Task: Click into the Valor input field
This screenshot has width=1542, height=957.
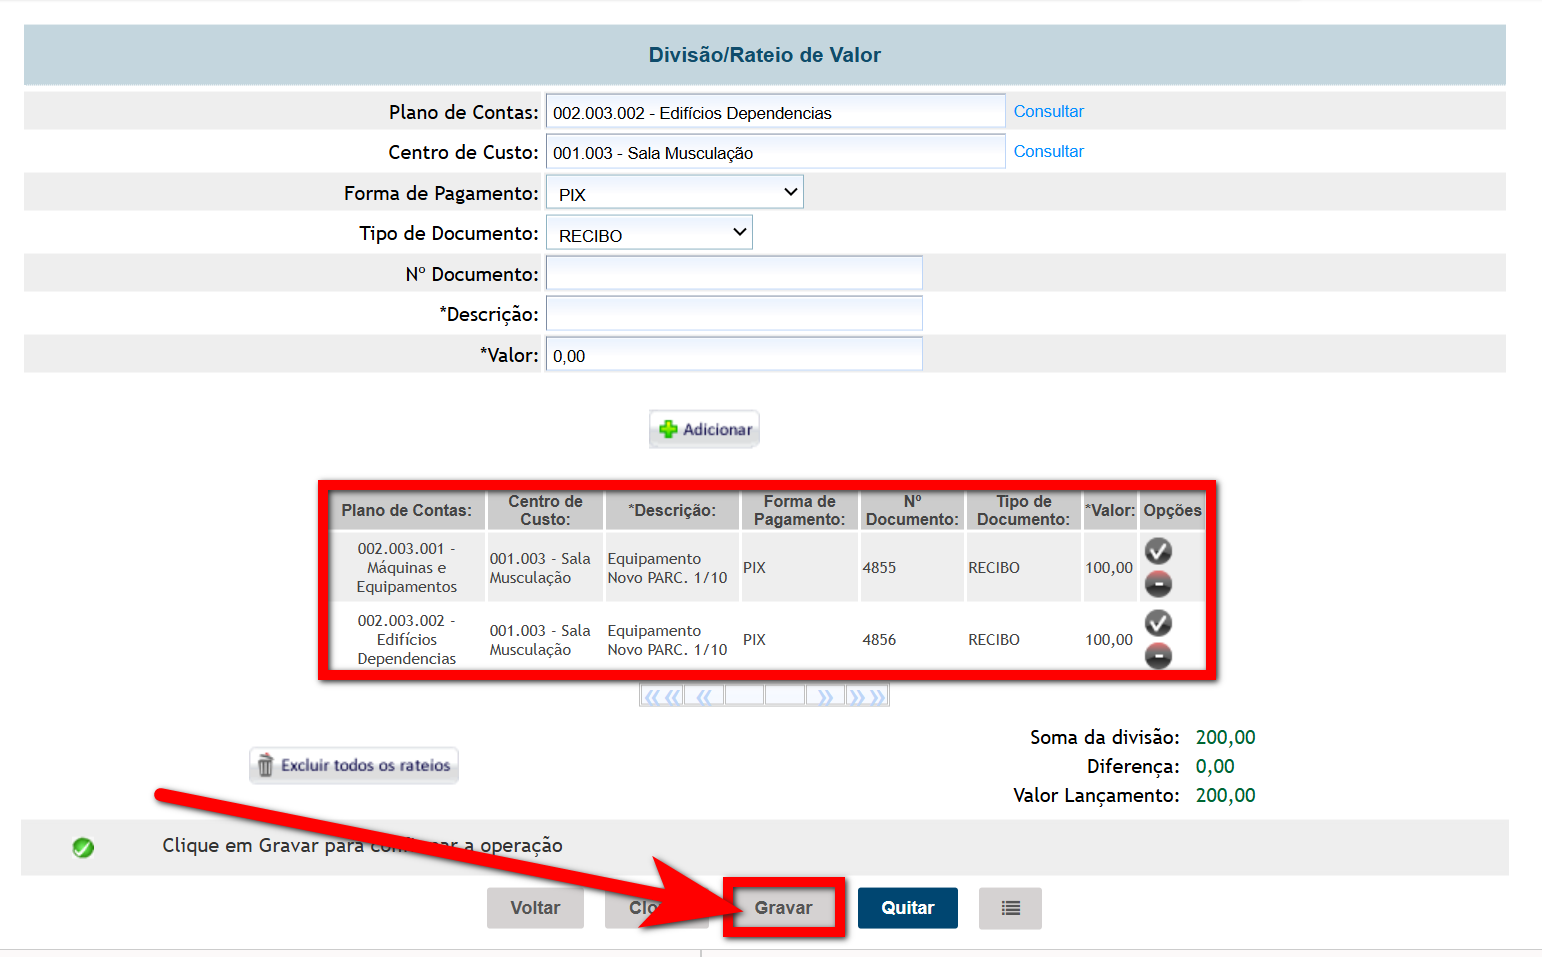Action: click(x=733, y=355)
